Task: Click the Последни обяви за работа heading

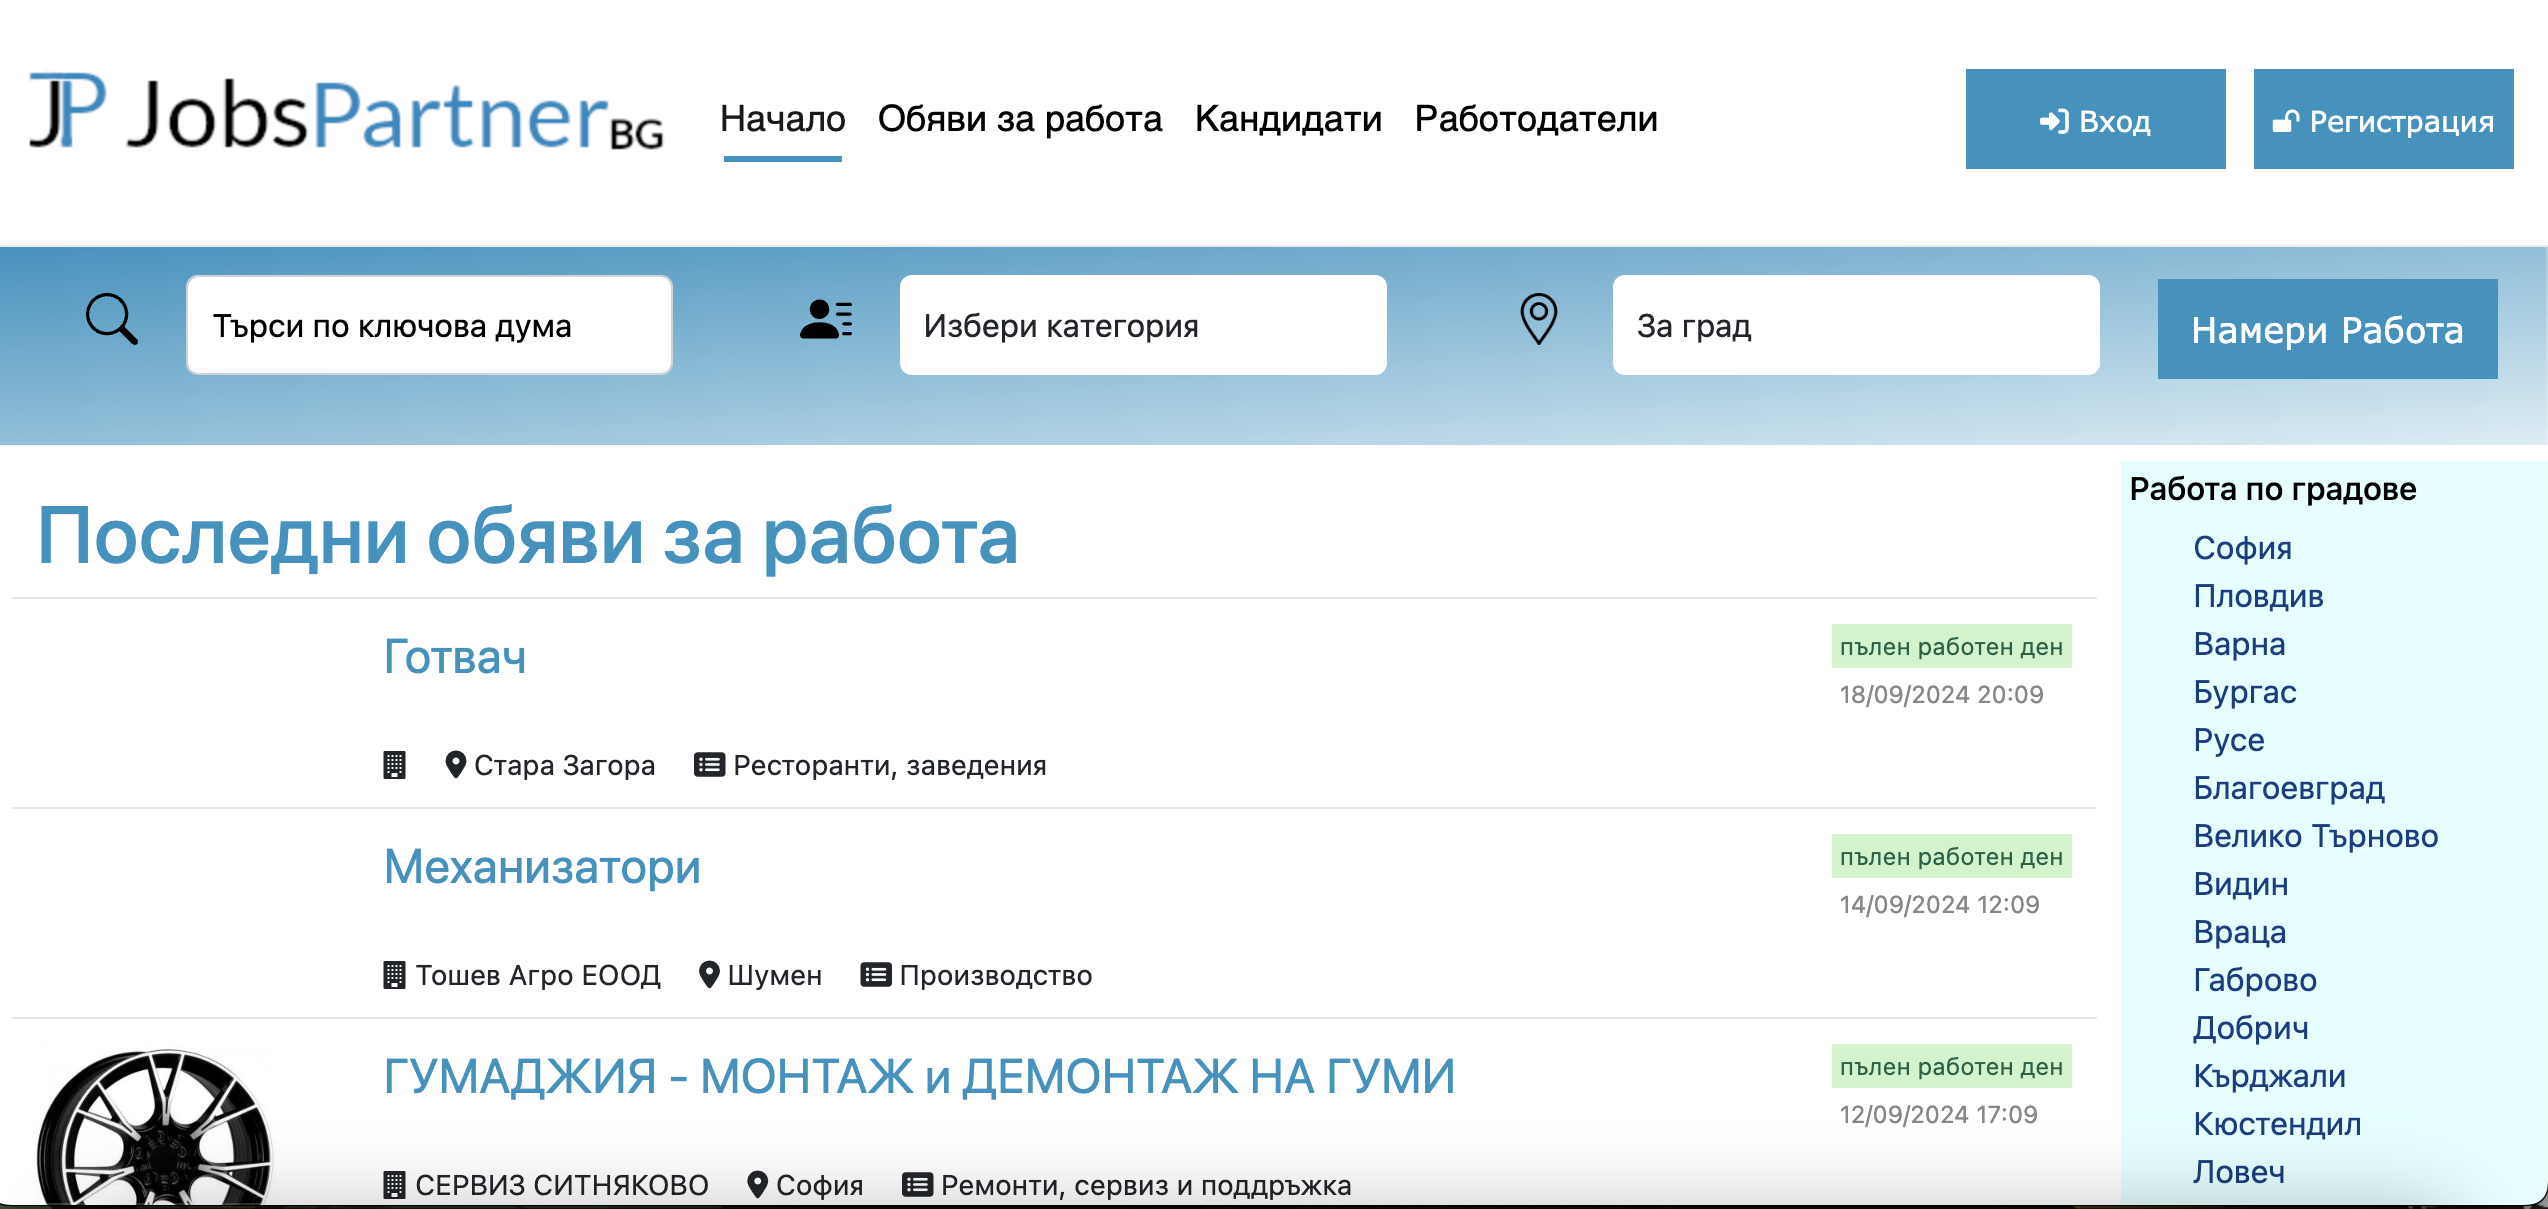Action: click(528, 537)
